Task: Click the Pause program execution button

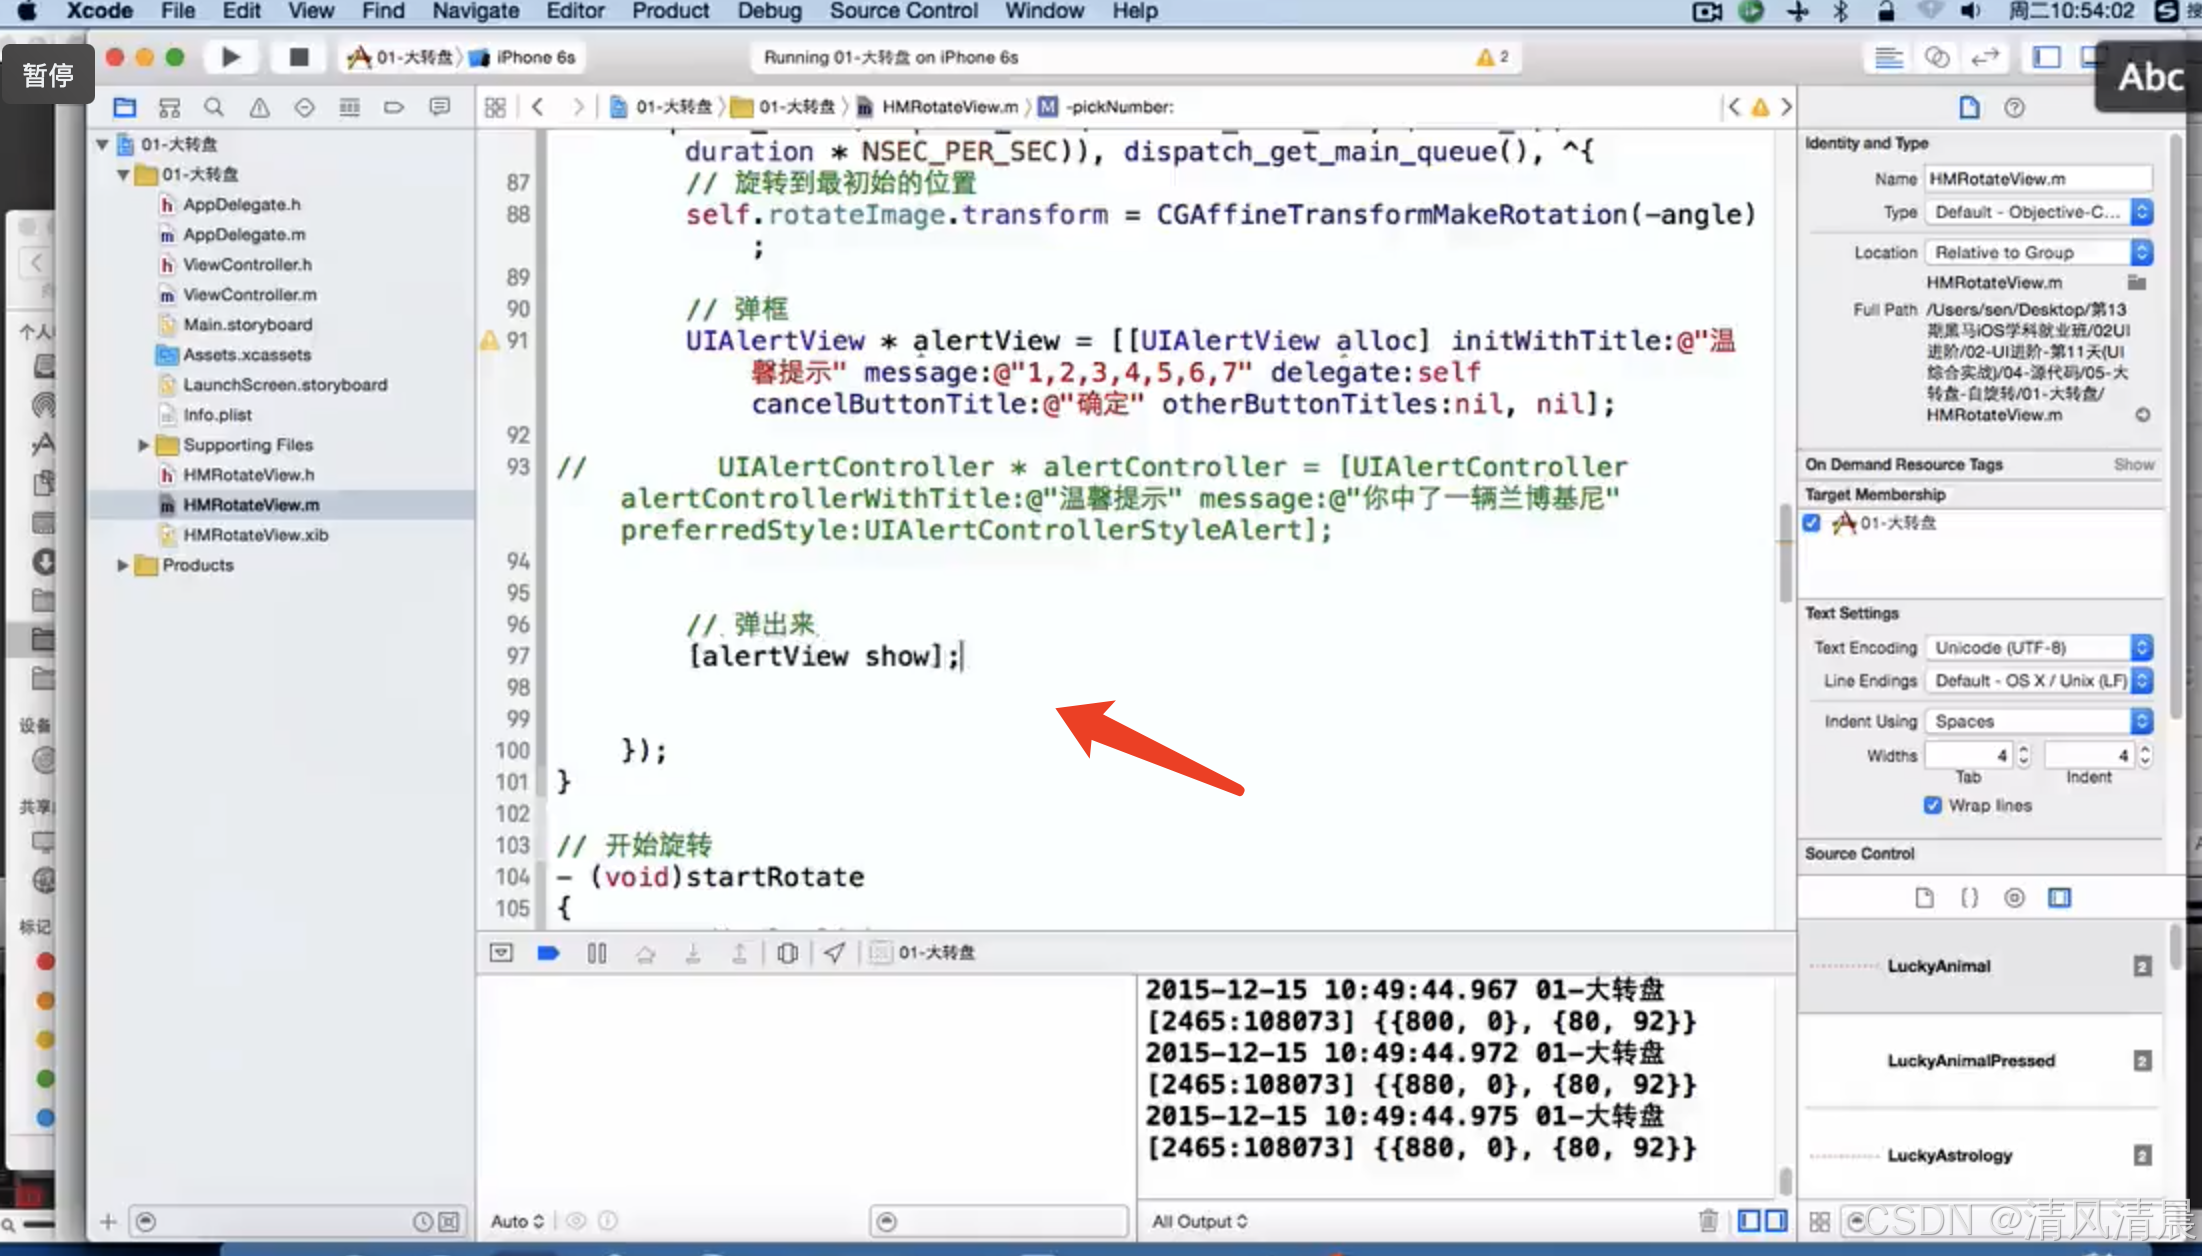Action: click(x=597, y=953)
